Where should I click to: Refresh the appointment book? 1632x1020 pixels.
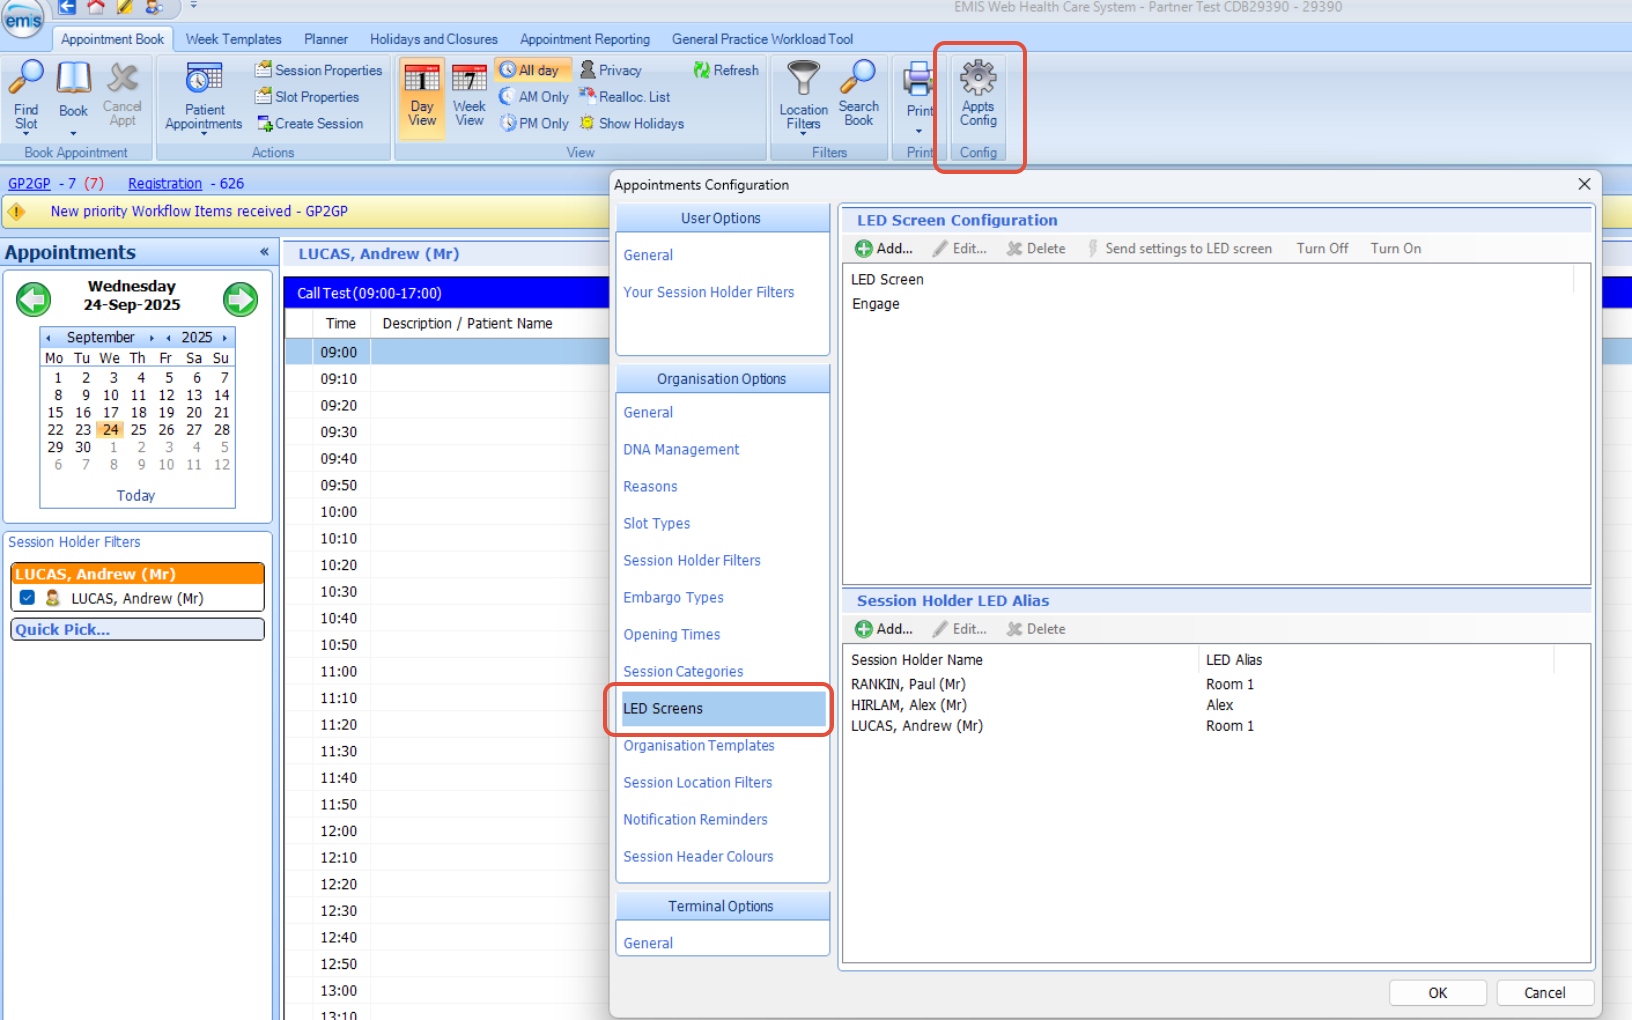click(x=726, y=70)
